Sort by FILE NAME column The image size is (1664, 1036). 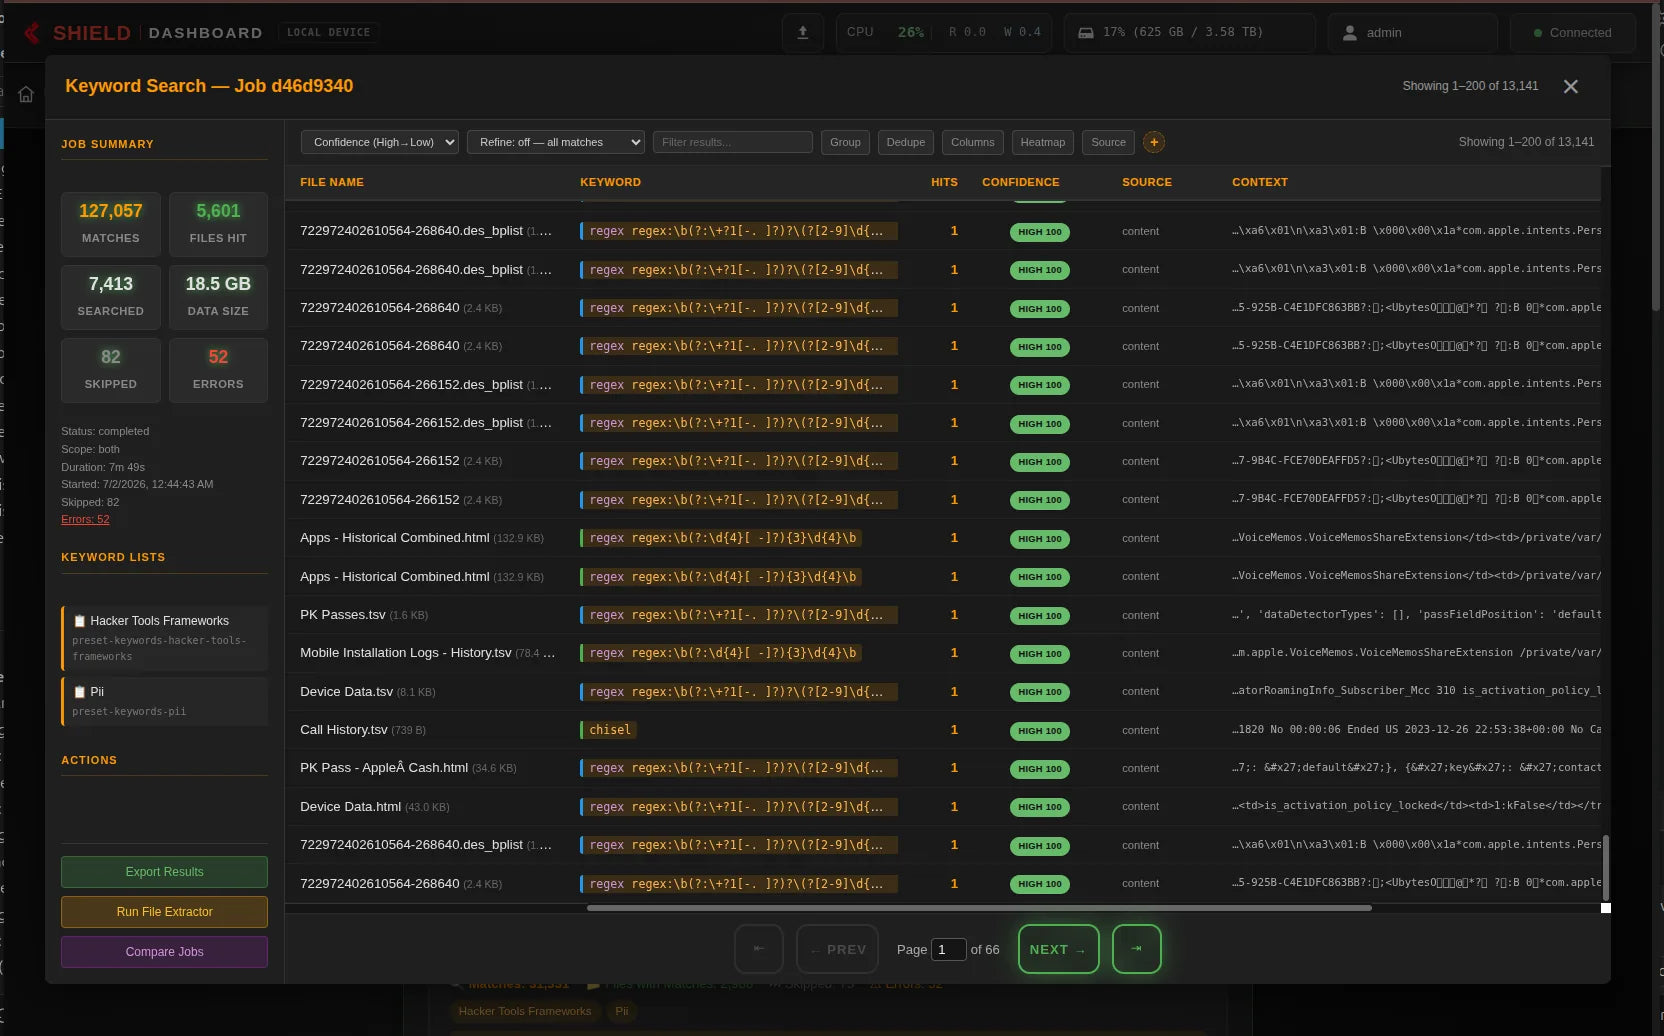(332, 182)
